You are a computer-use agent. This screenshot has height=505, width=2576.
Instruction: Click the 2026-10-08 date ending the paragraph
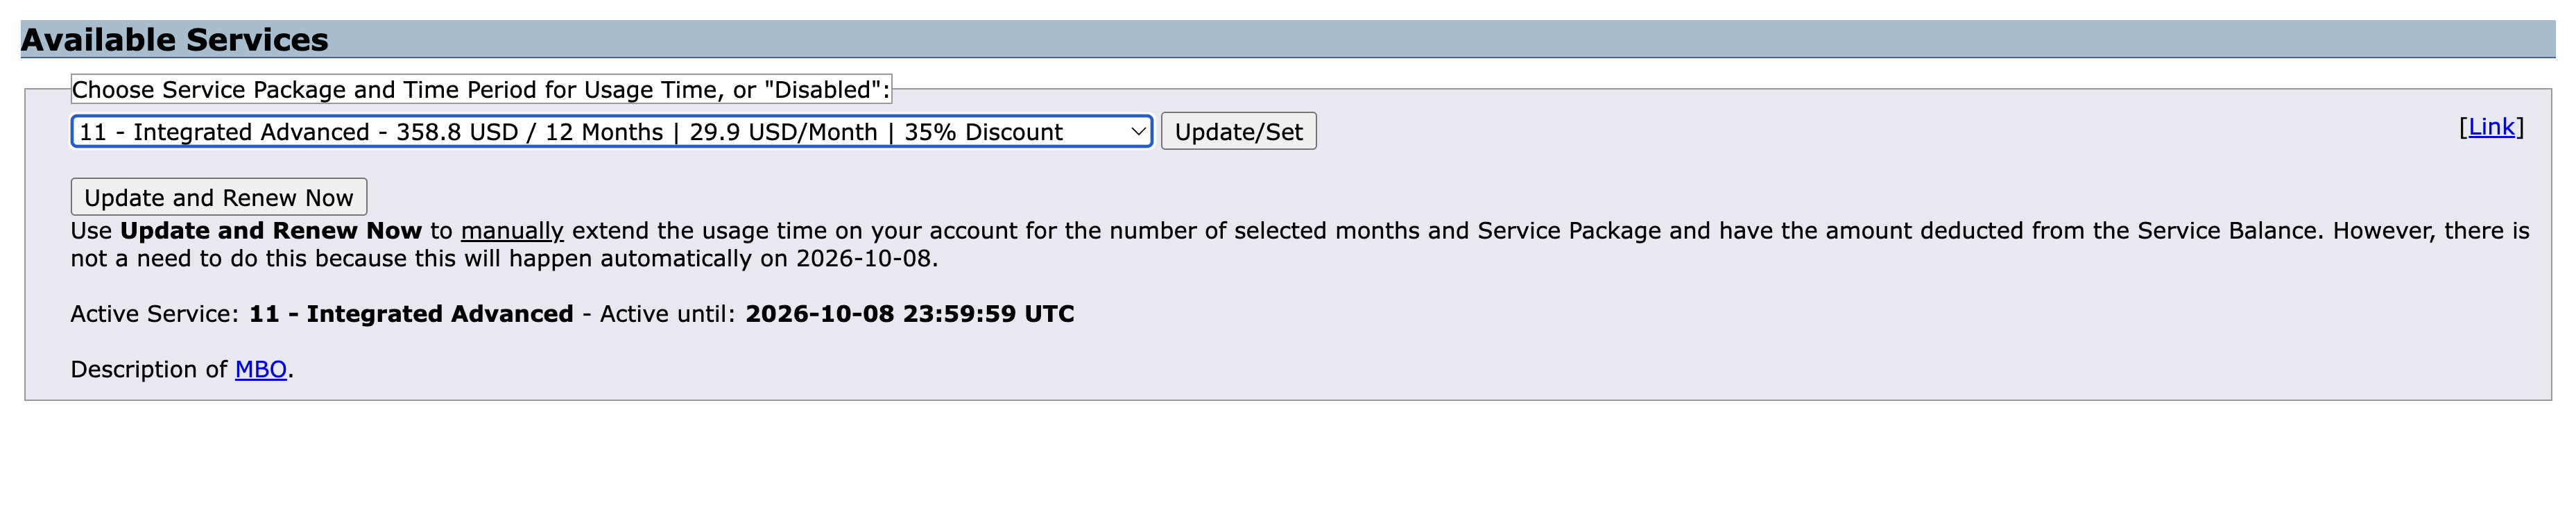tap(863, 259)
